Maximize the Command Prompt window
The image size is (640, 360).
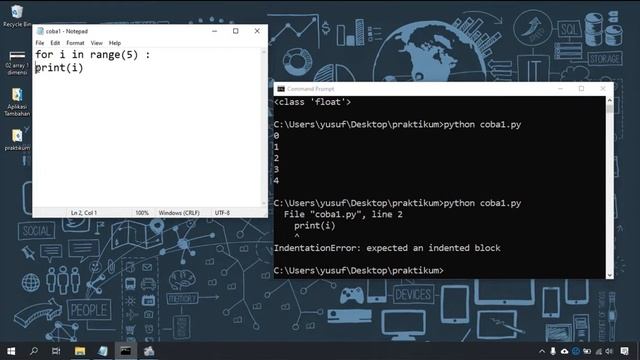[x=581, y=89]
